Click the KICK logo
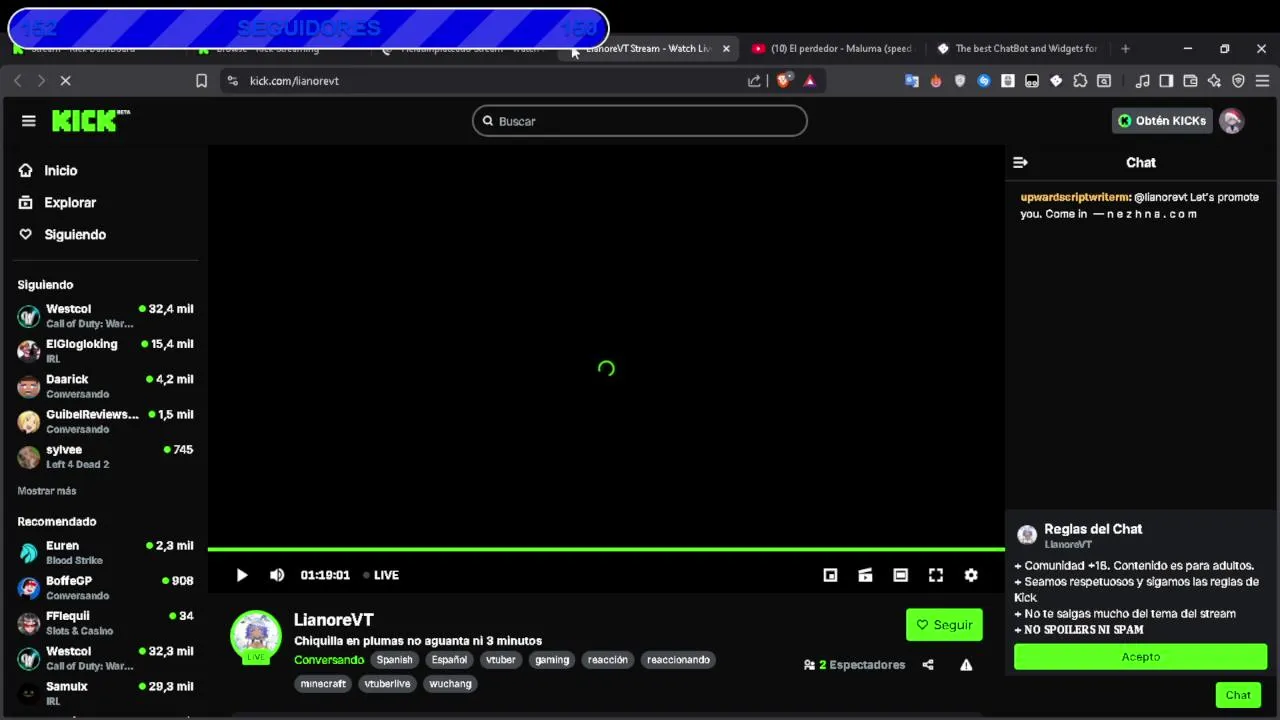 (x=91, y=121)
